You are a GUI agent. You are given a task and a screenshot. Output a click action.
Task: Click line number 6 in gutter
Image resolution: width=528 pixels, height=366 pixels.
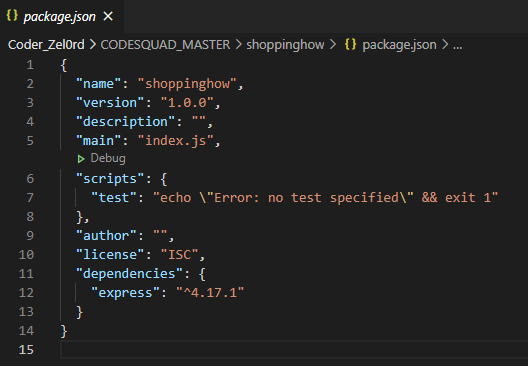click(x=30, y=178)
